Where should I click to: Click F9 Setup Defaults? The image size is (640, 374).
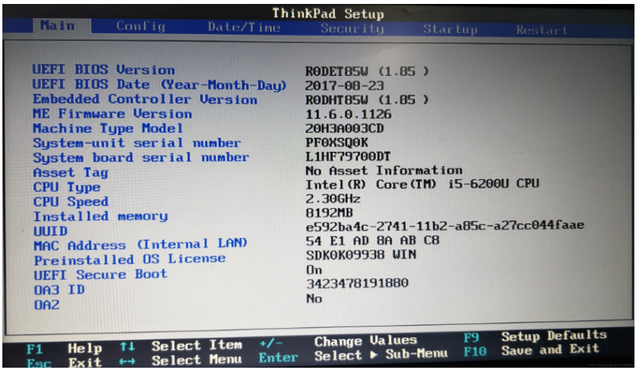(535, 336)
